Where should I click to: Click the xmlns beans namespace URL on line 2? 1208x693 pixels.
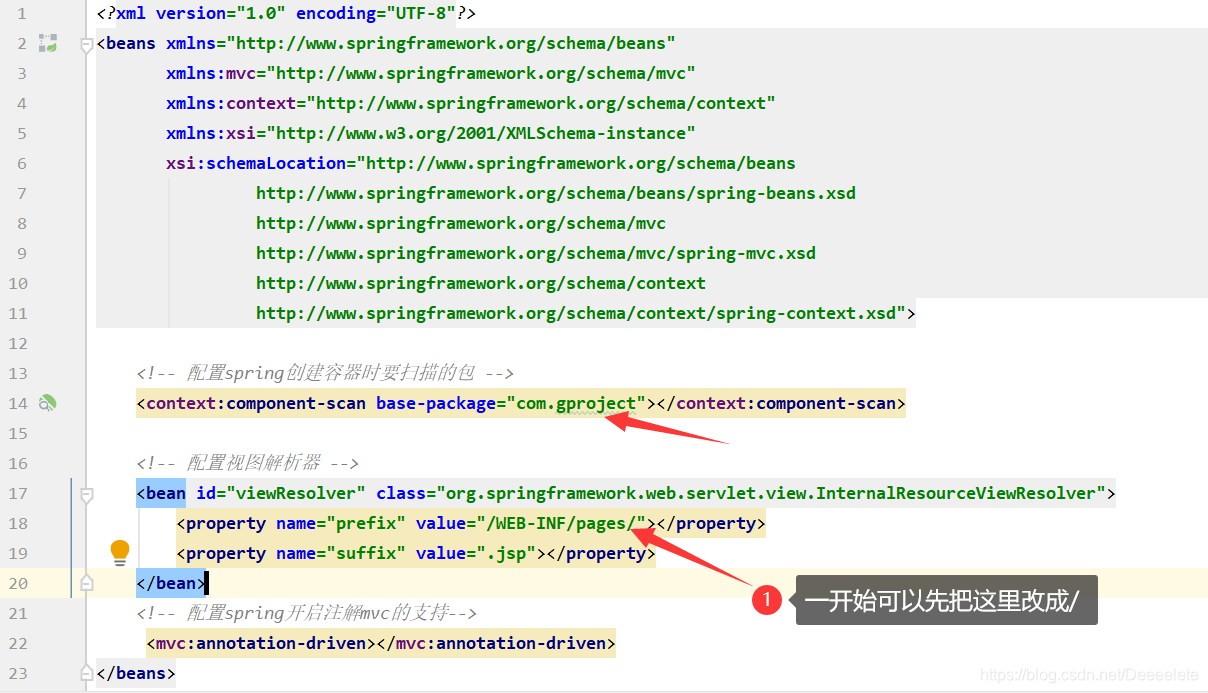(451, 43)
